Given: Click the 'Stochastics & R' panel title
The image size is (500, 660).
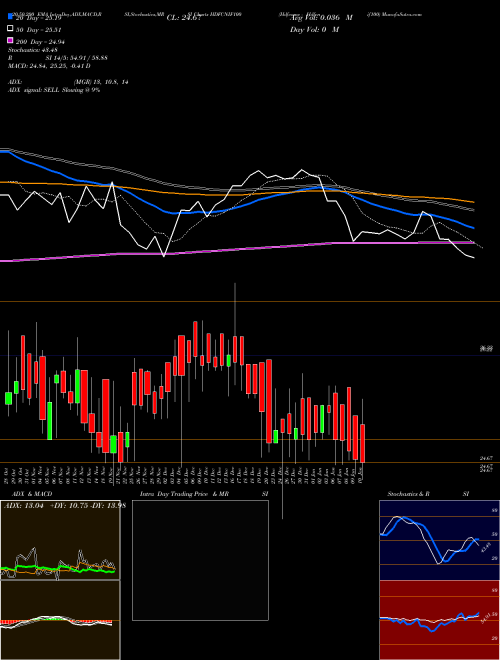Looking at the screenshot, I should [x=408, y=494].
